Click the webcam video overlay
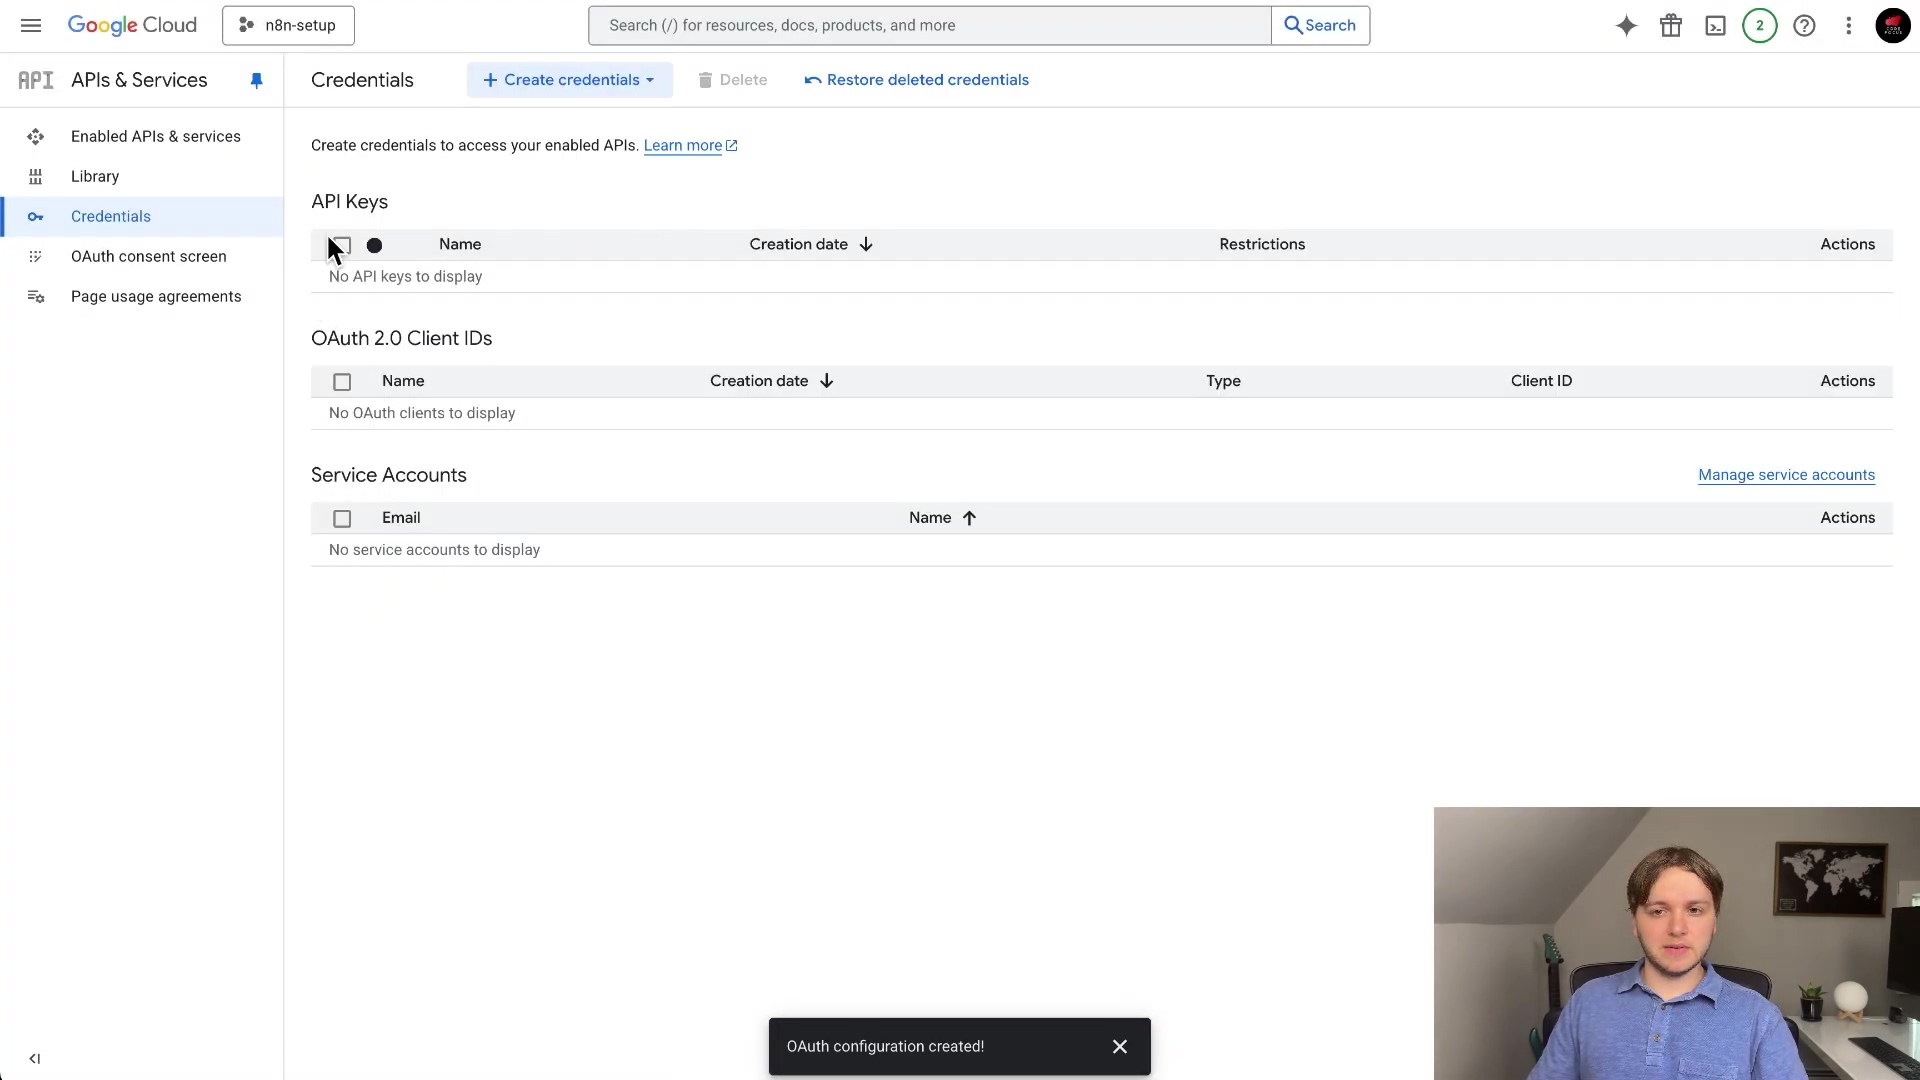Screen dimensions: 1920x1080 (1676, 943)
